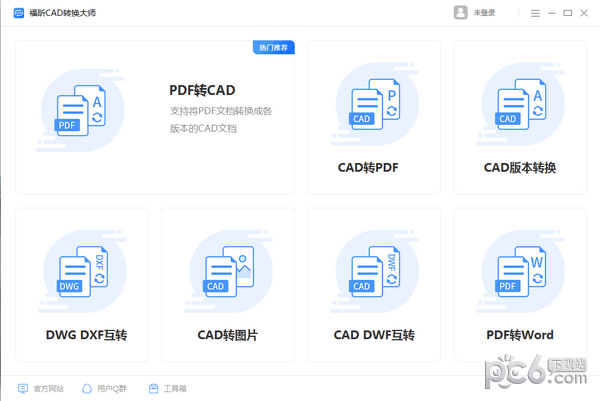Click the DWG DXF互转 label
600x401 pixels.
(x=86, y=335)
